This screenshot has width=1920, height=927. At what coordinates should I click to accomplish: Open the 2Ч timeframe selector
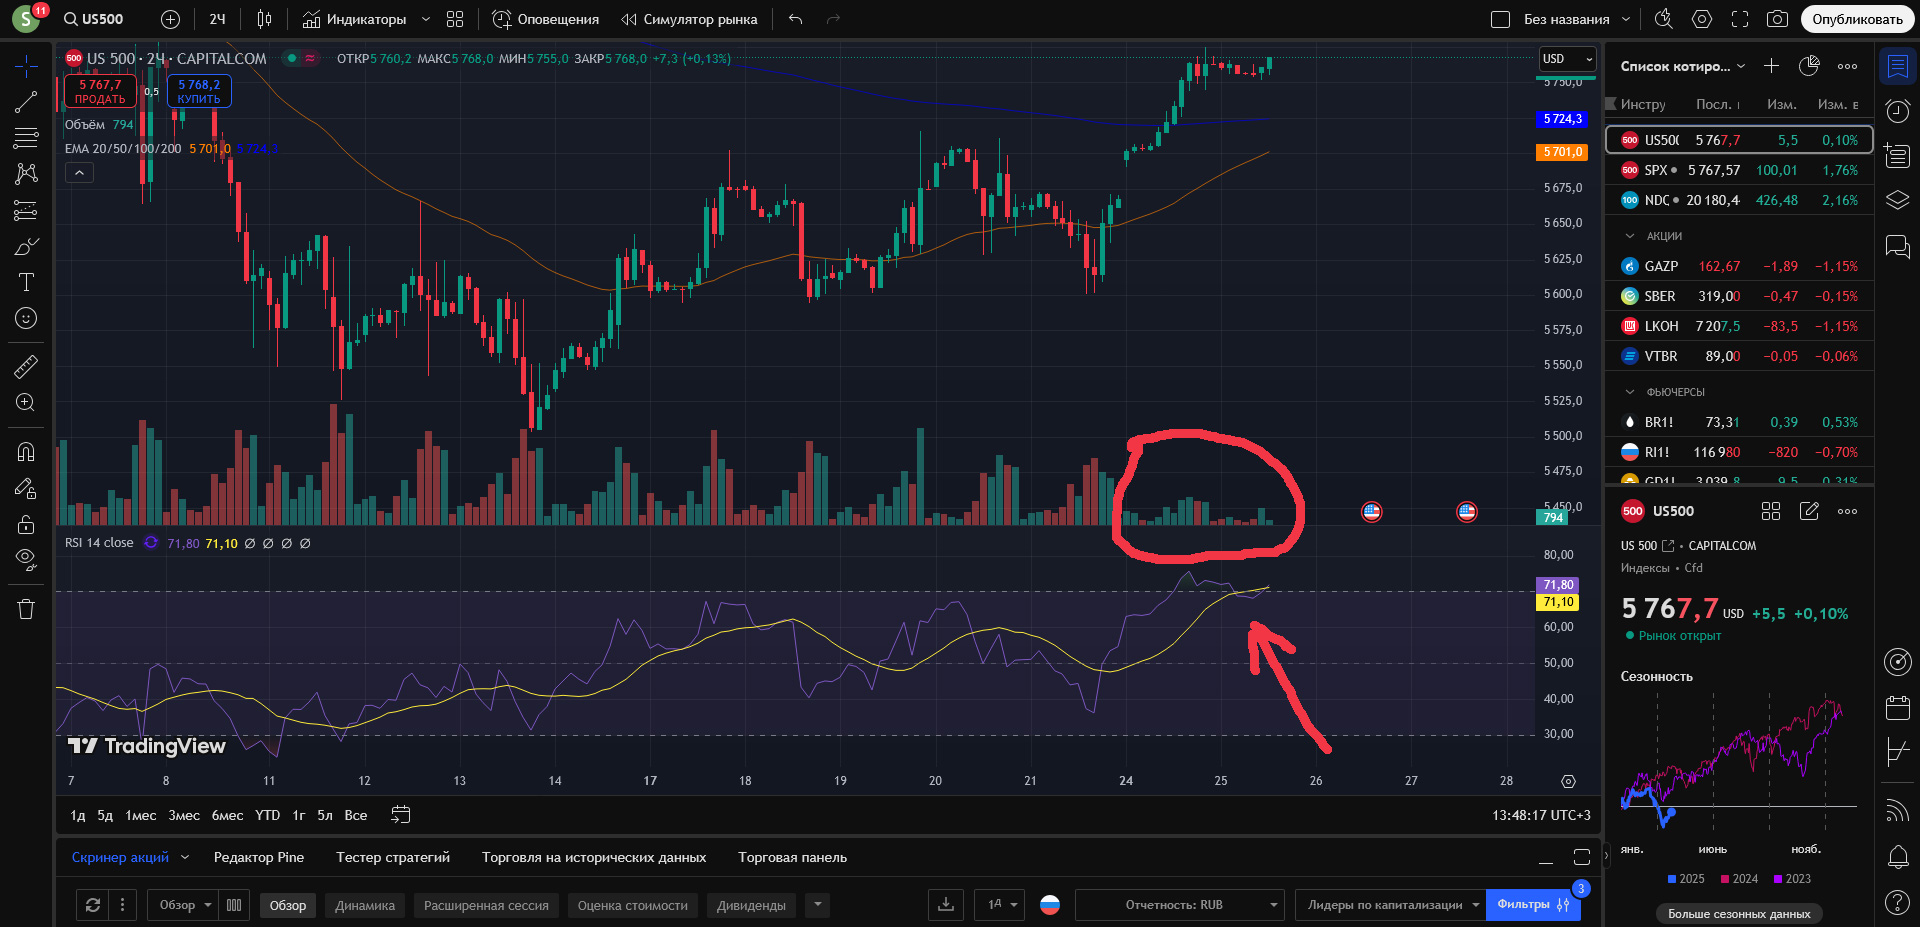(x=217, y=19)
